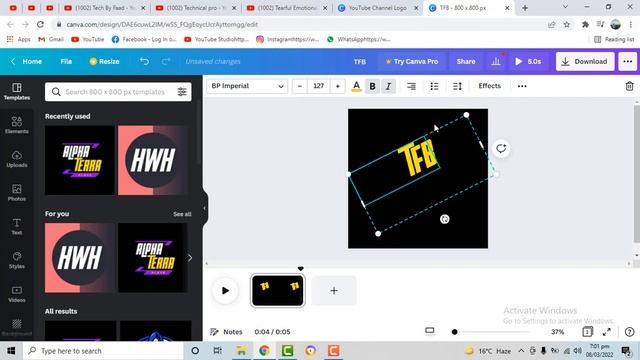Click Try Canva Pro
This screenshot has width=640, height=360.
point(412,61)
